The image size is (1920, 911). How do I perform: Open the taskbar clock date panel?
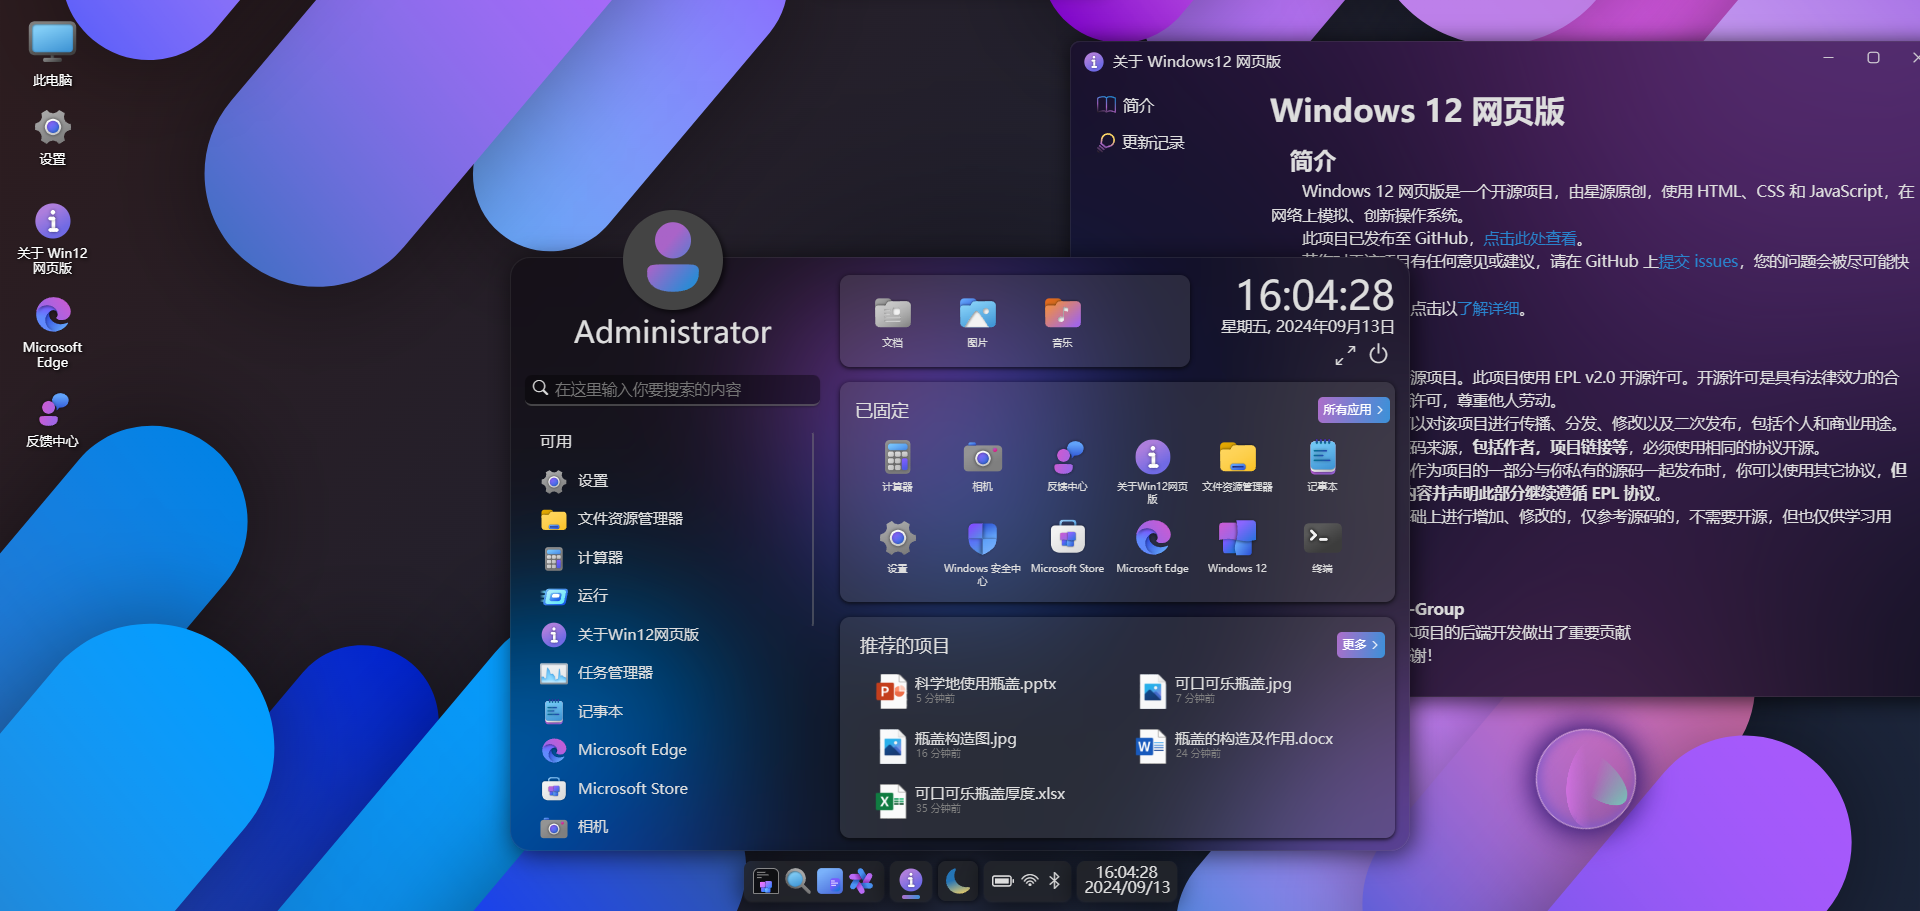click(1127, 880)
